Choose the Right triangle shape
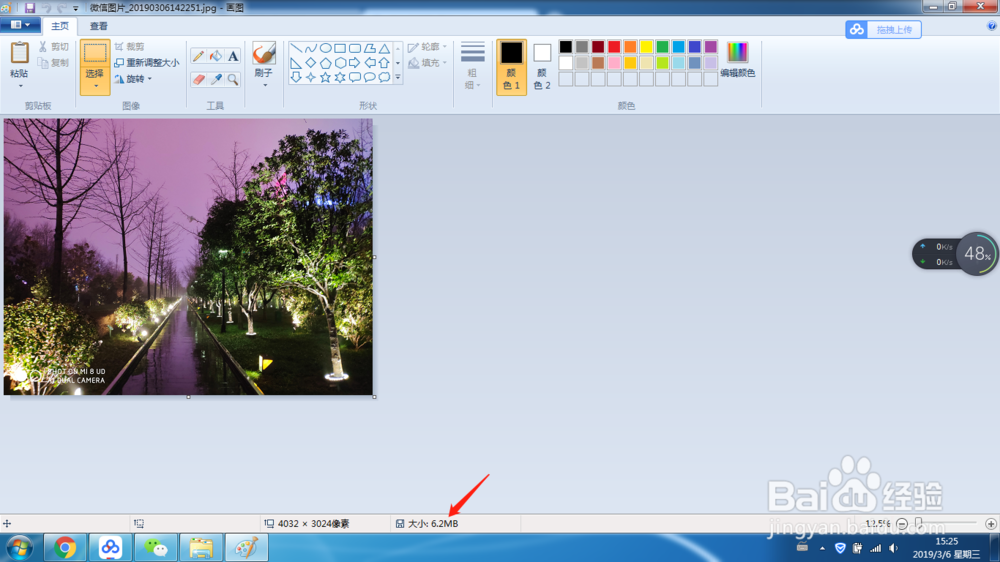Viewport: 1000px width, 562px height. click(296, 63)
